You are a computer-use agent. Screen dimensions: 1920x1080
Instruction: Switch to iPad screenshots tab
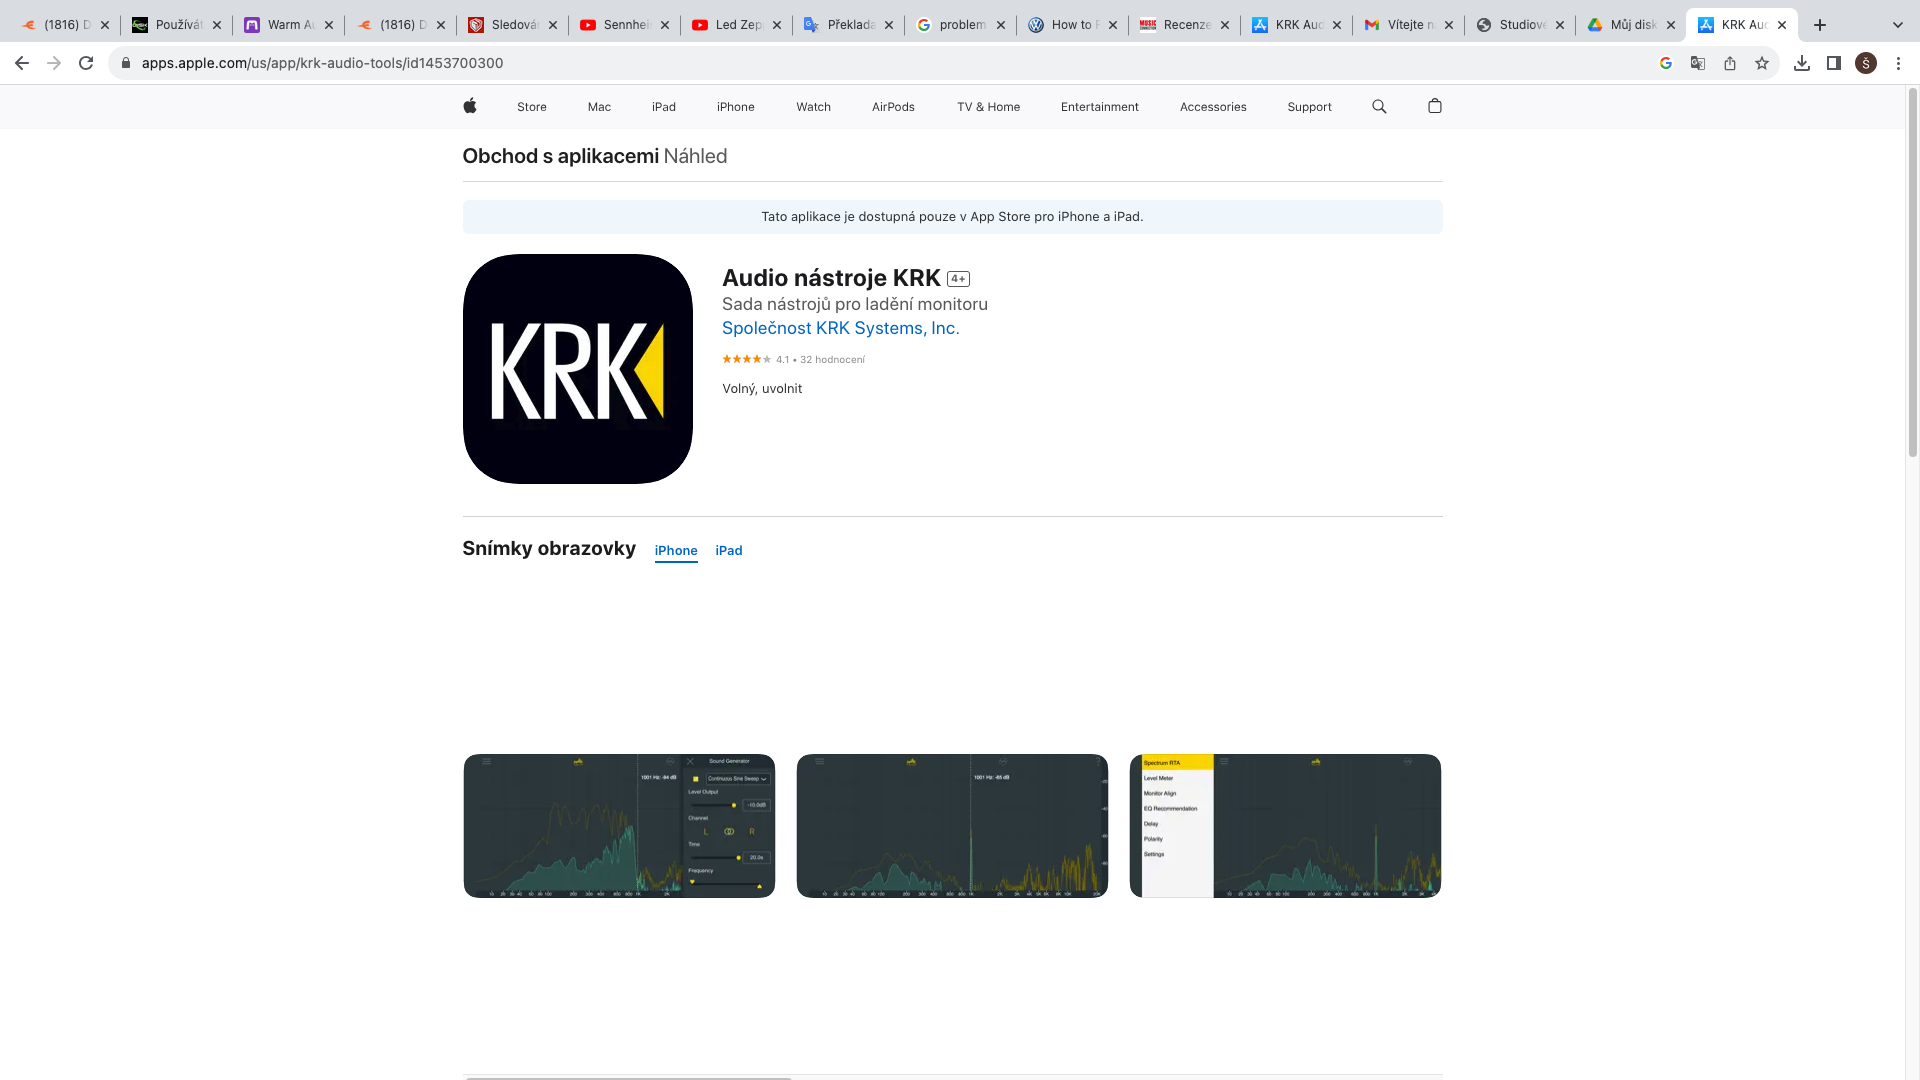729,551
